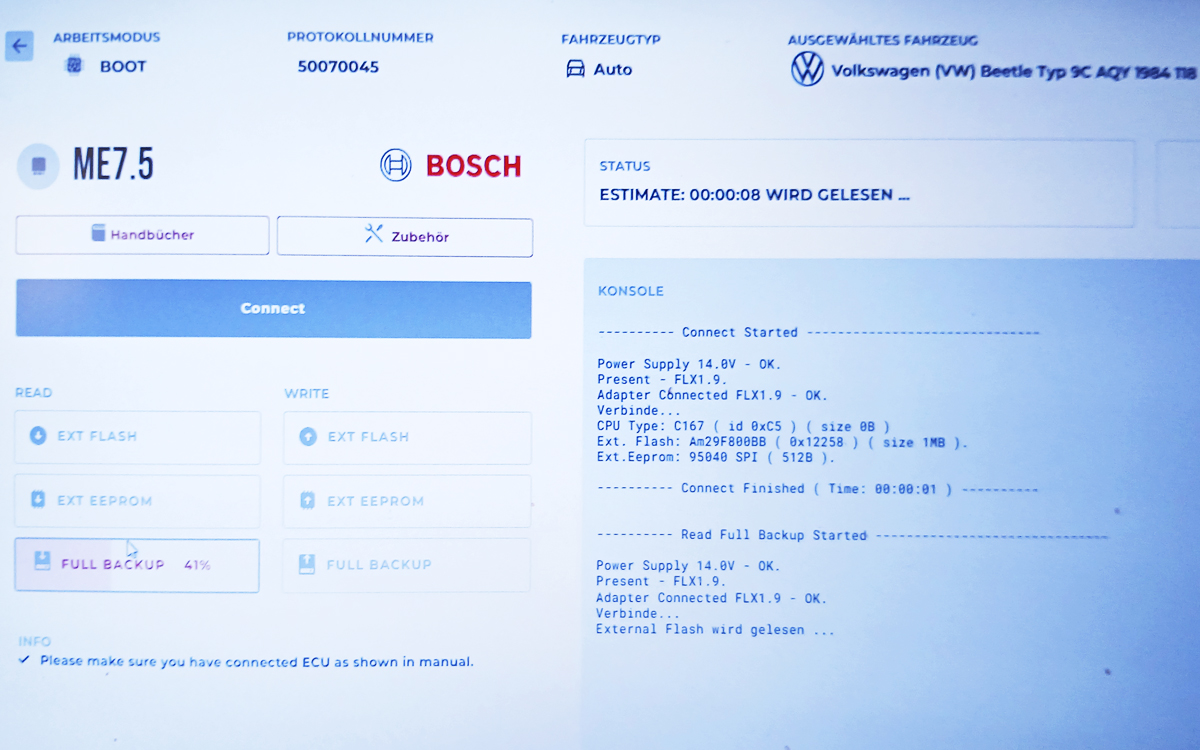
Task: Choose EXT FLASH under Write
Action: pos(406,437)
